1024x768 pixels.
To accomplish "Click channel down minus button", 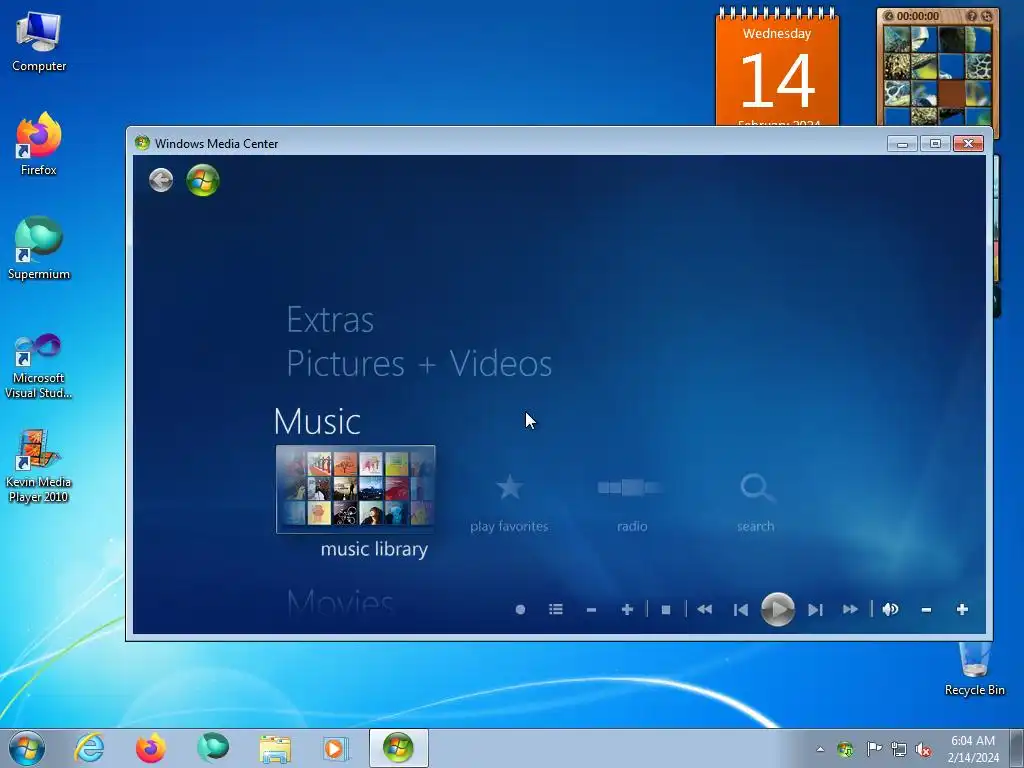I will (x=591, y=610).
